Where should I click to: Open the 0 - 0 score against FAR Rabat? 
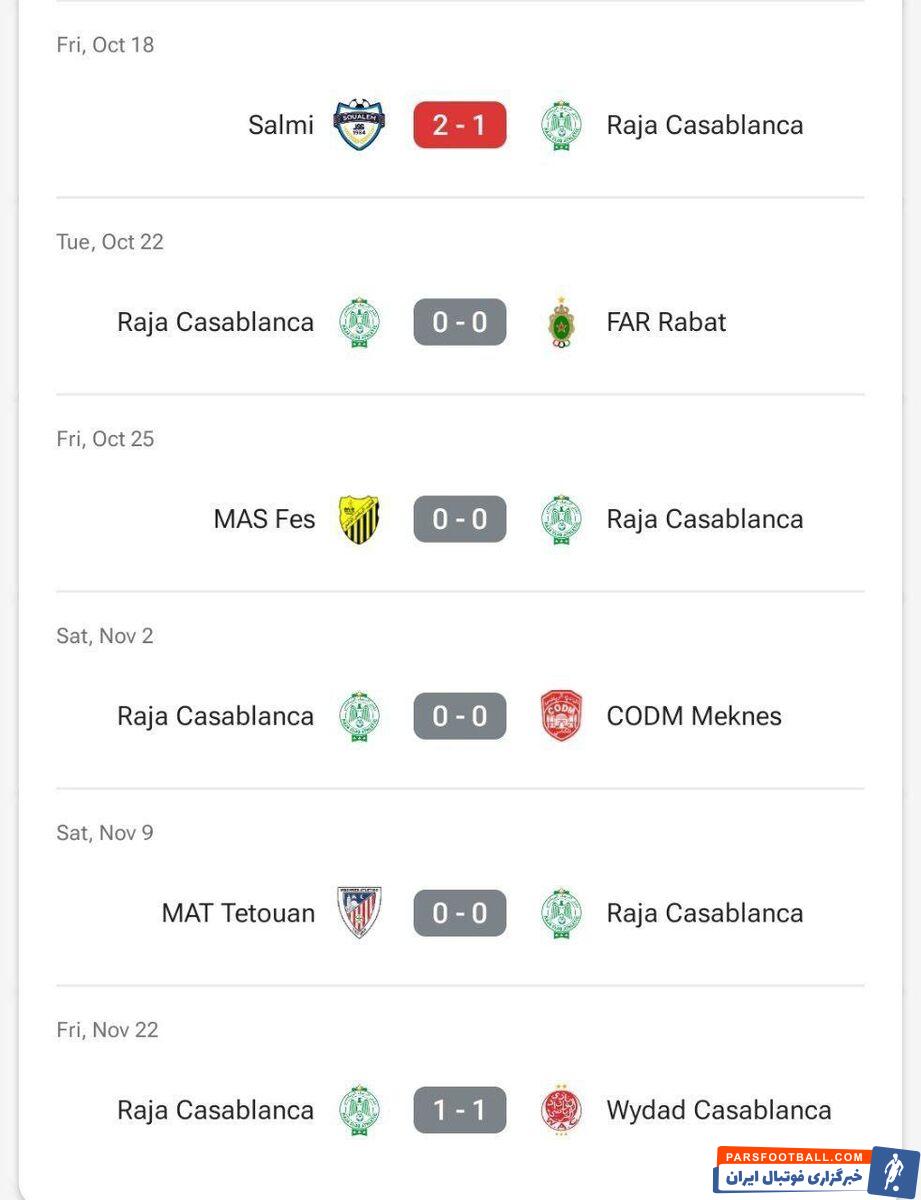point(460,322)
